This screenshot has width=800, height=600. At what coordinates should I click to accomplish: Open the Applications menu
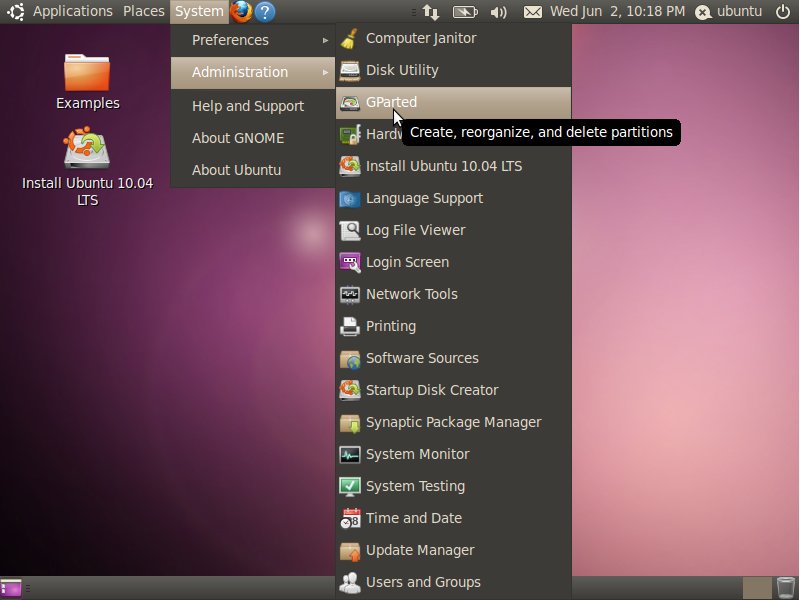point(72,11)
